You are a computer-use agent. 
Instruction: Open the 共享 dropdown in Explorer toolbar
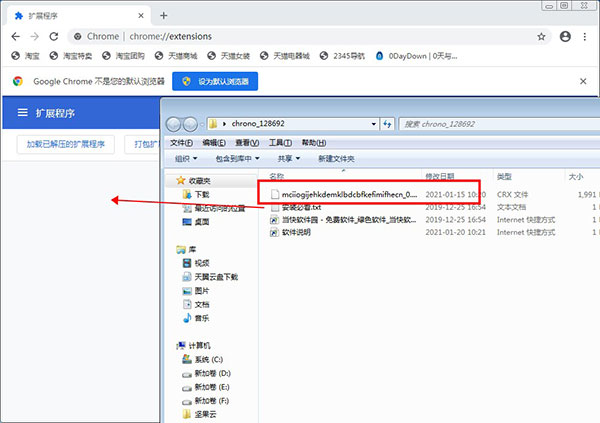click(290, 158)
